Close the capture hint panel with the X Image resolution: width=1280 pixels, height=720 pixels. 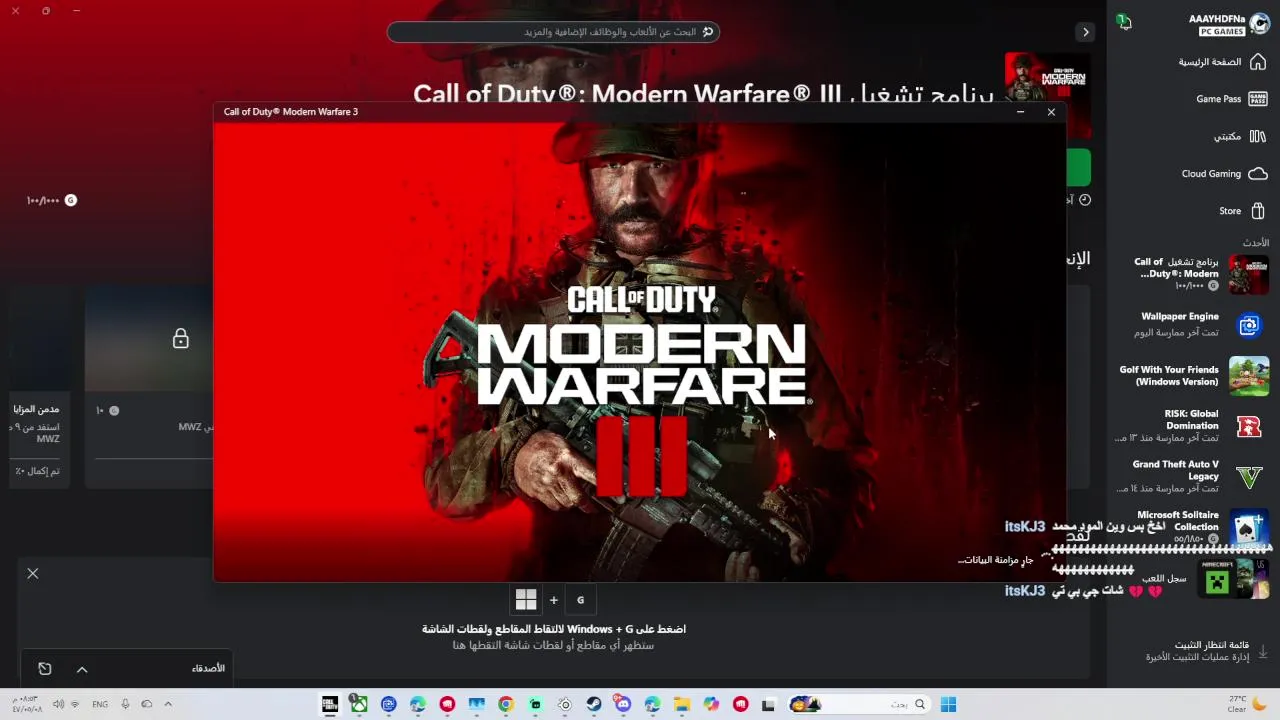click(33, 574)
